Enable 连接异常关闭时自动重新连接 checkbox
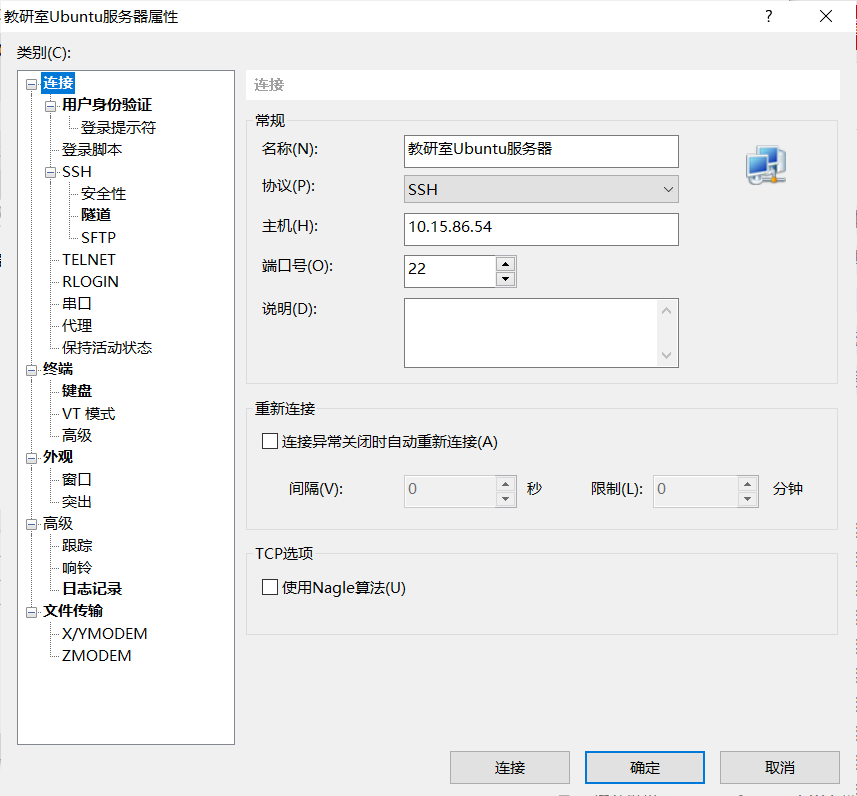The image size is (857, 796). tap(268, 440)
